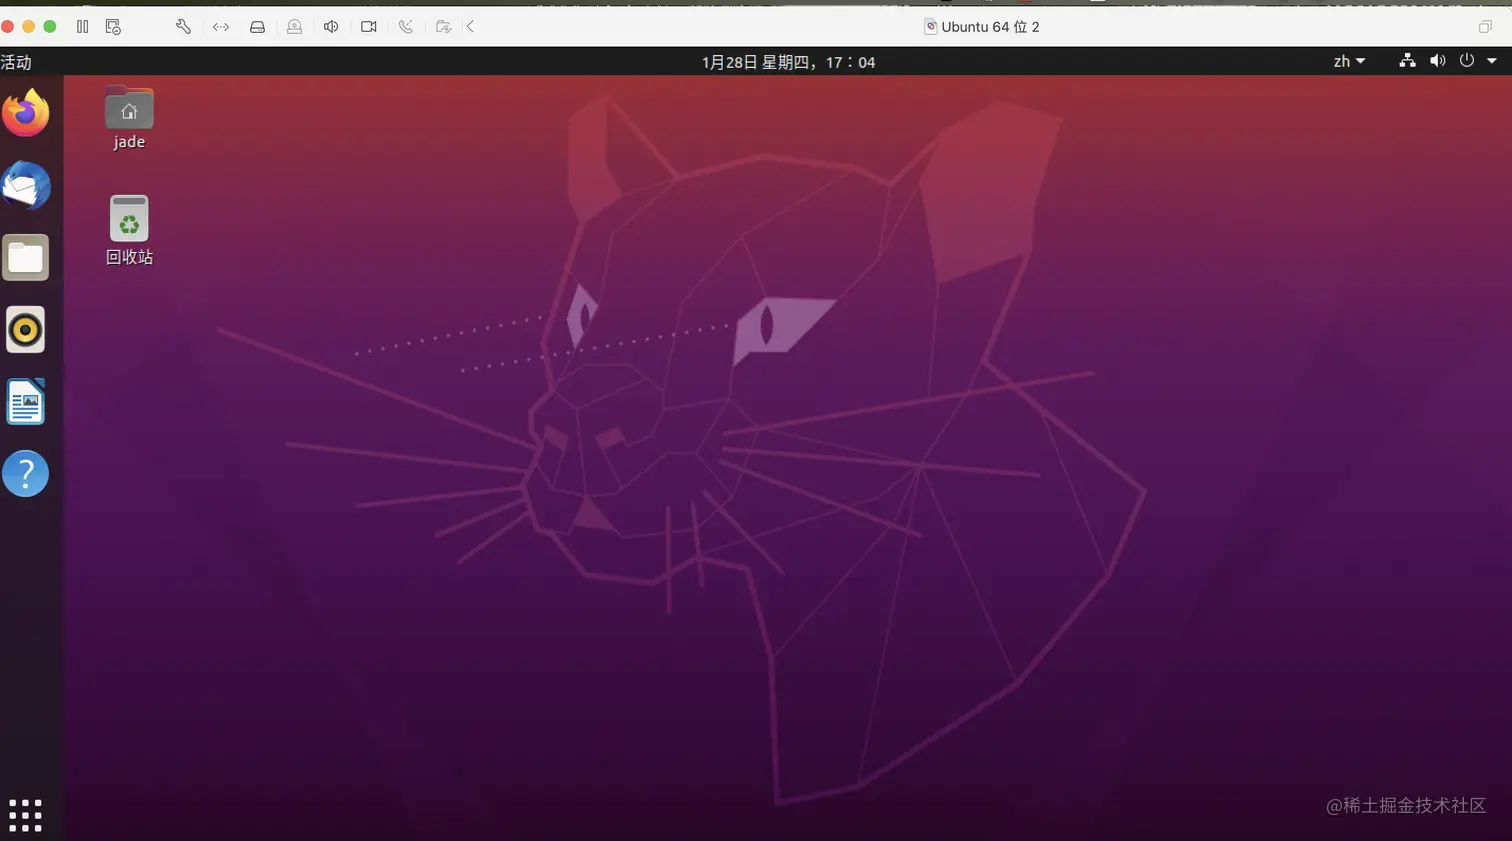Image resolution: width=1512 pixels, height=841 pixels.
Task: Launch Thunderbird mail from the dock
Action: pos(26,186)
